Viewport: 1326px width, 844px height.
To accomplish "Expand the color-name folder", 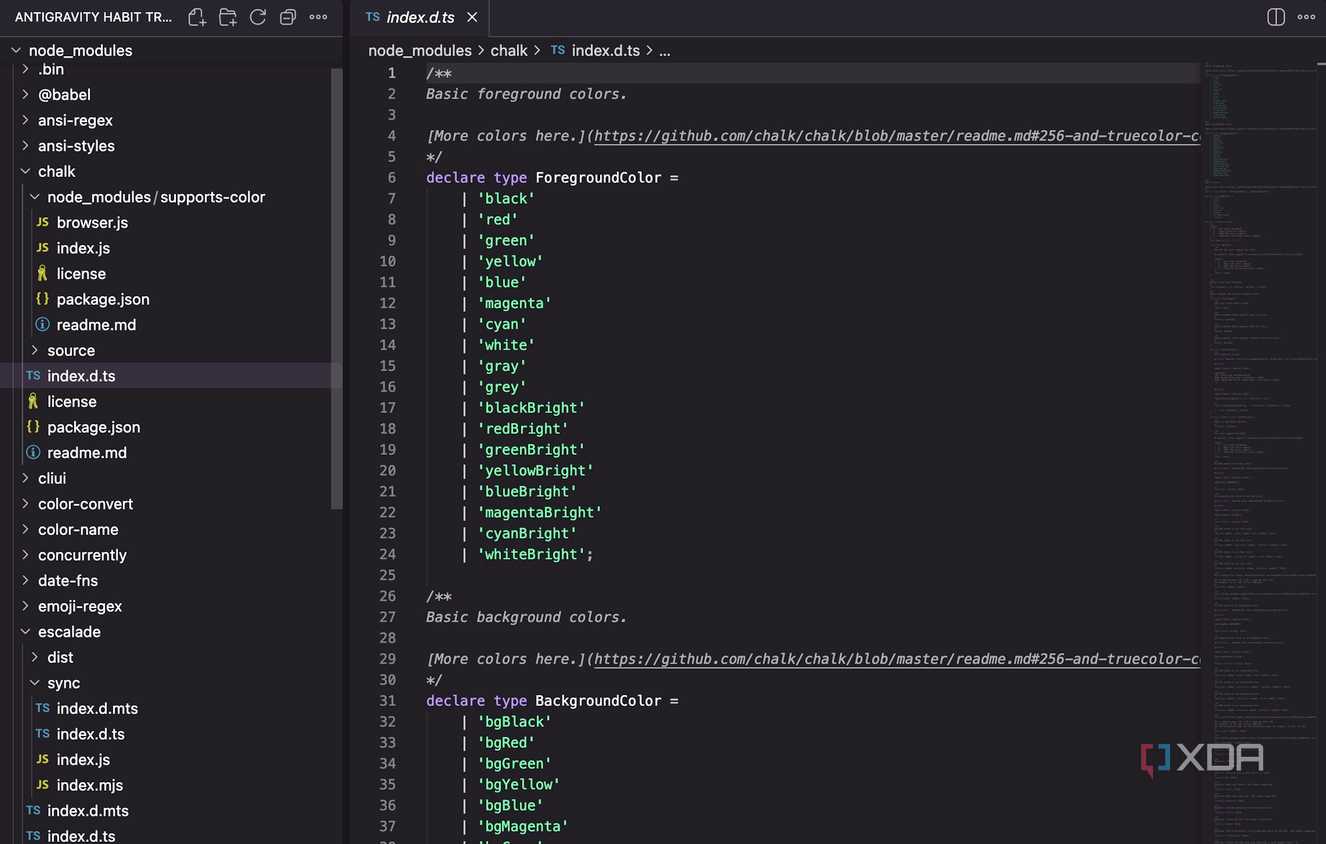I will pyautogui.click(x=171, y=530).
